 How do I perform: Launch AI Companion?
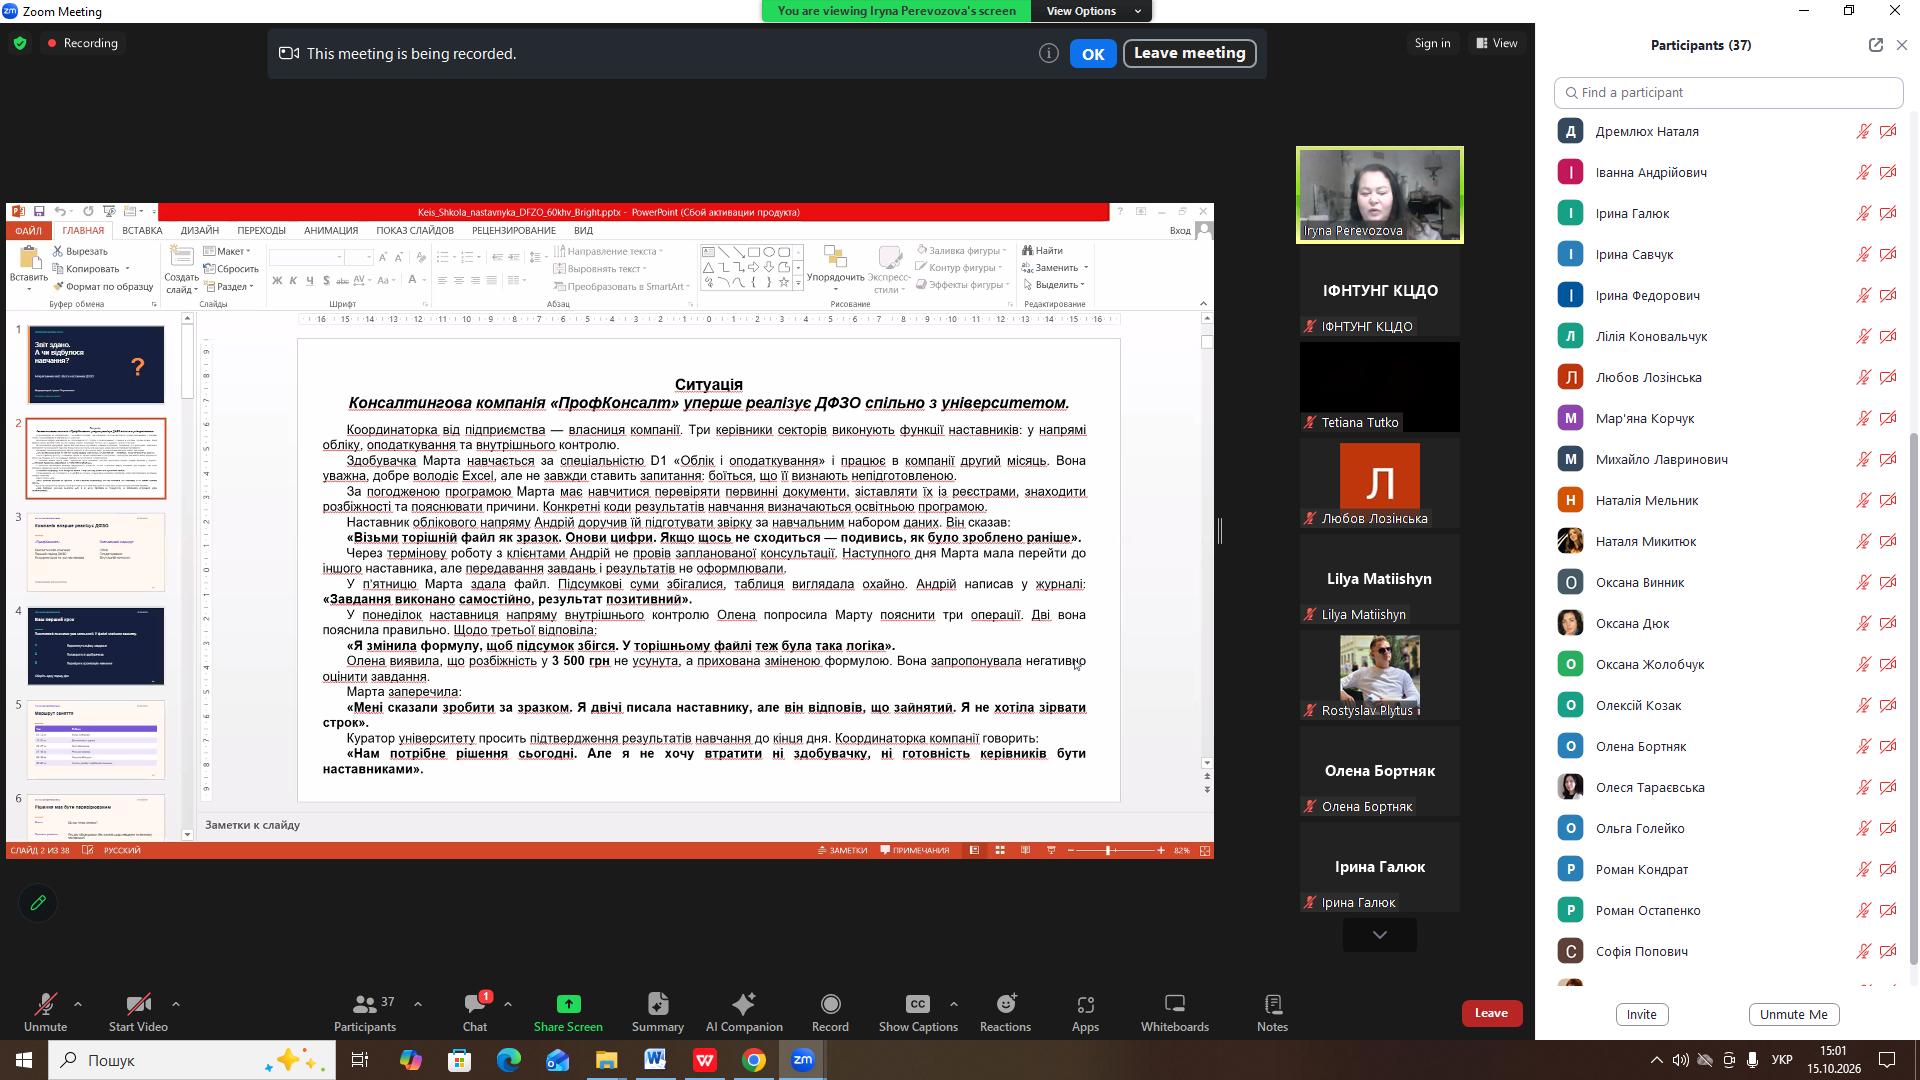[744, 1012]
